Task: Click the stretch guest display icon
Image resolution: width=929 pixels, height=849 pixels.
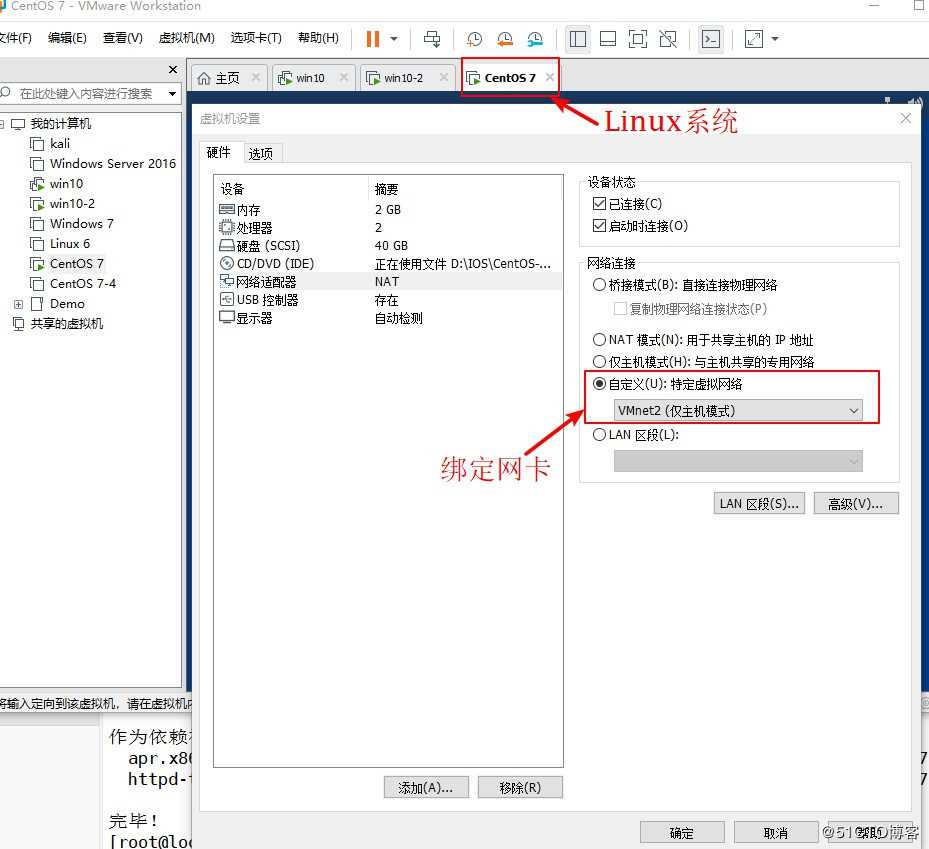Action: coord(754,39)
